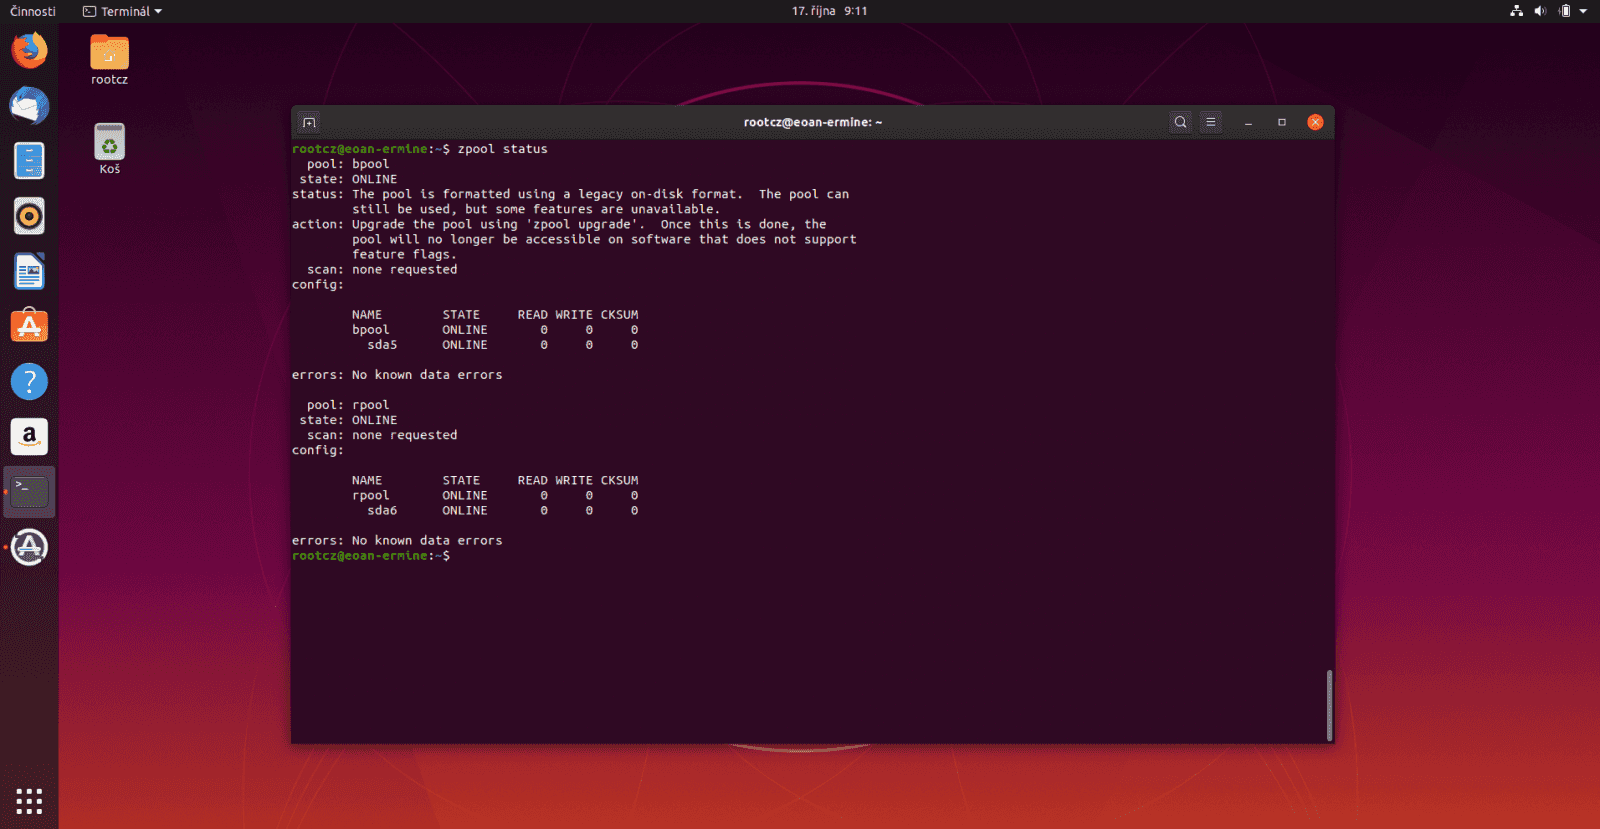This screenshot has width=1600, height=829.
Task: Open the Koš trash icon on desktop
Action: tap(109, 149)
